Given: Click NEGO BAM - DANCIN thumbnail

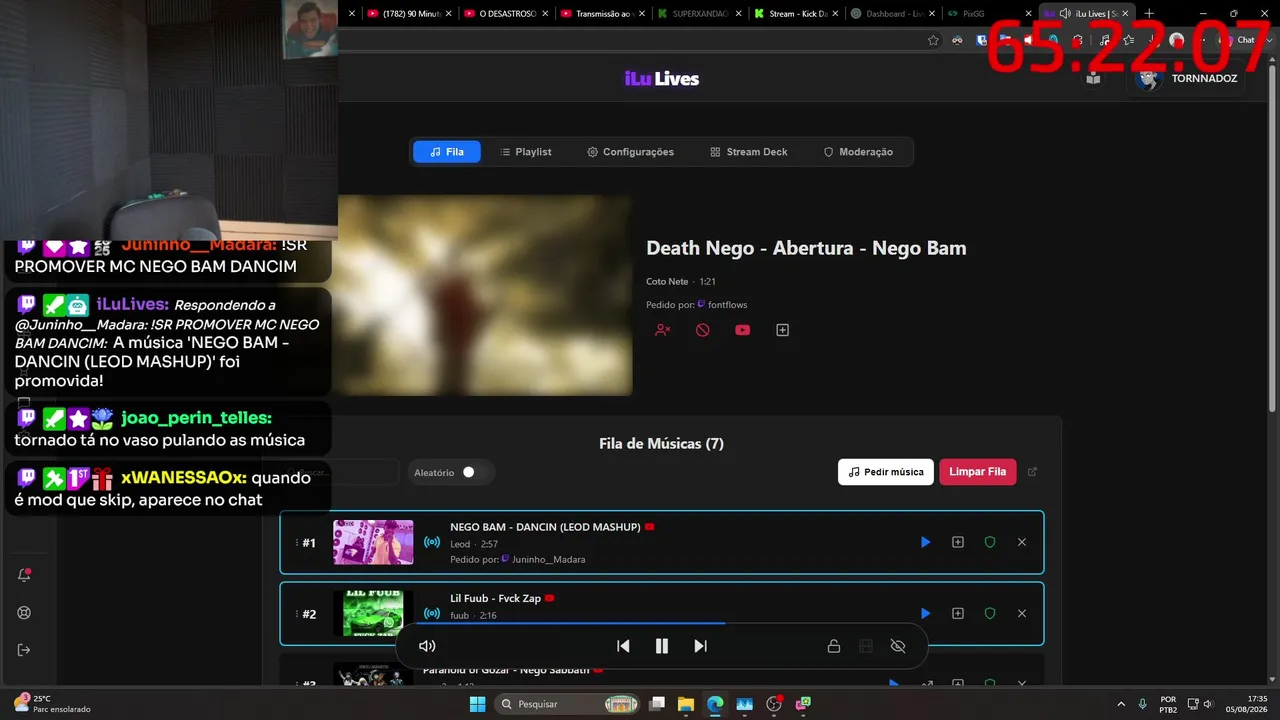Looking at the screenshot, I should coord(373,542).
